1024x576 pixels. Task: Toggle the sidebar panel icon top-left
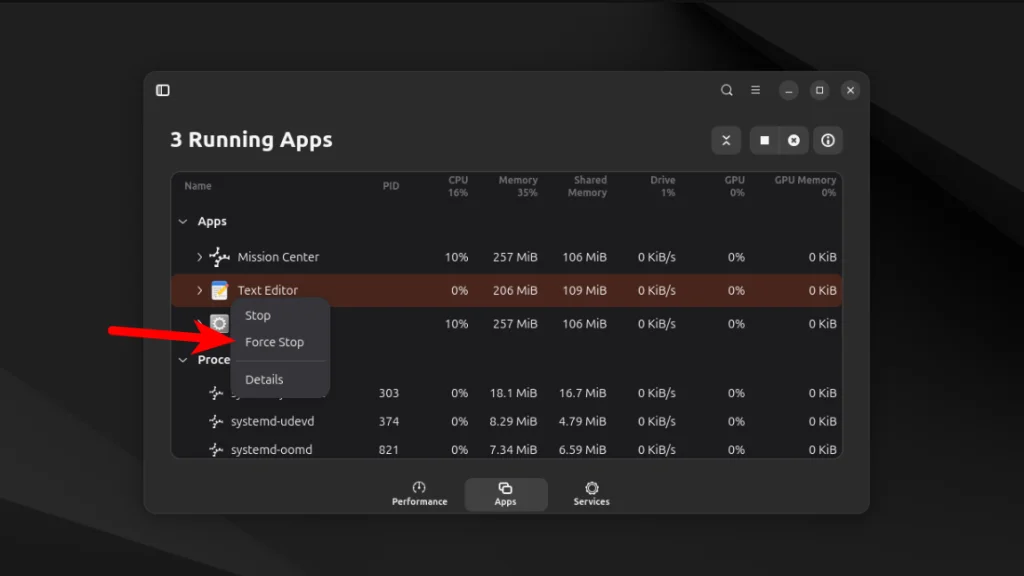(x=162, y=90)
